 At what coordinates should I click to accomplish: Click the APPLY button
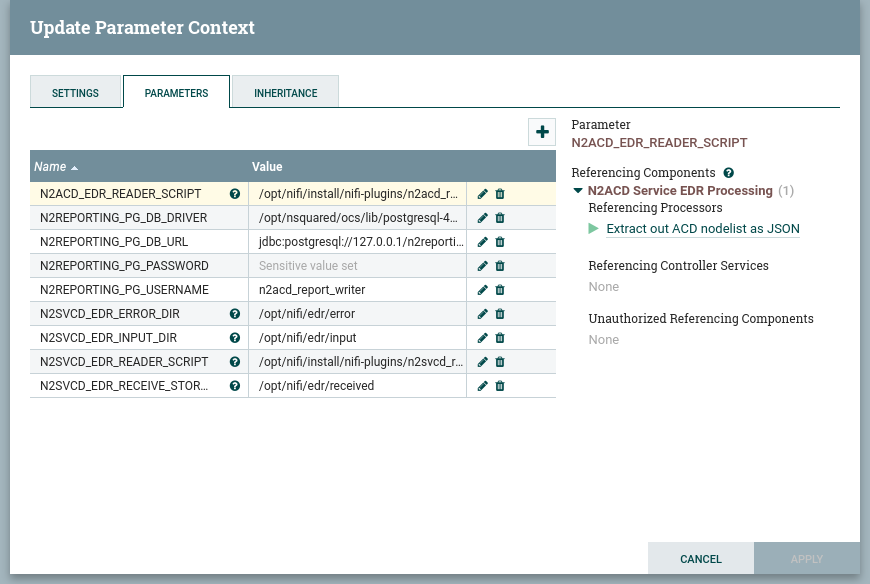[806, 558]
